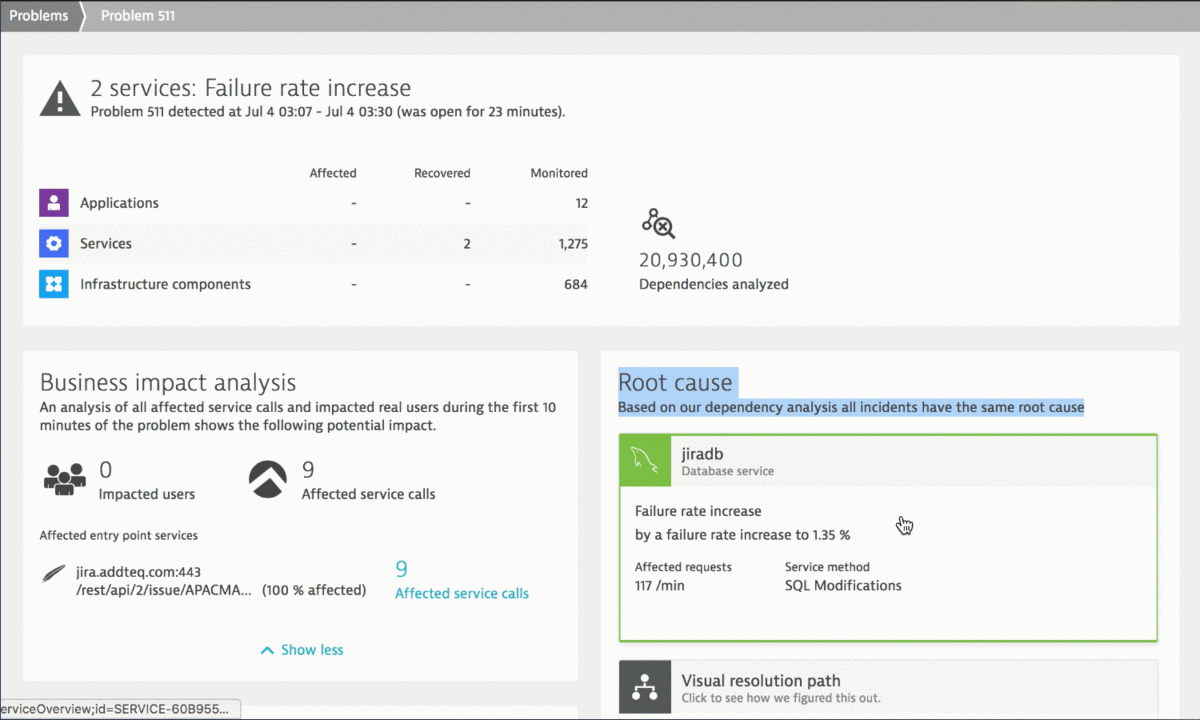Select the blue Services icon
Image resolution: width=1200 pixels, height=720 pixels.
[53, 243]
